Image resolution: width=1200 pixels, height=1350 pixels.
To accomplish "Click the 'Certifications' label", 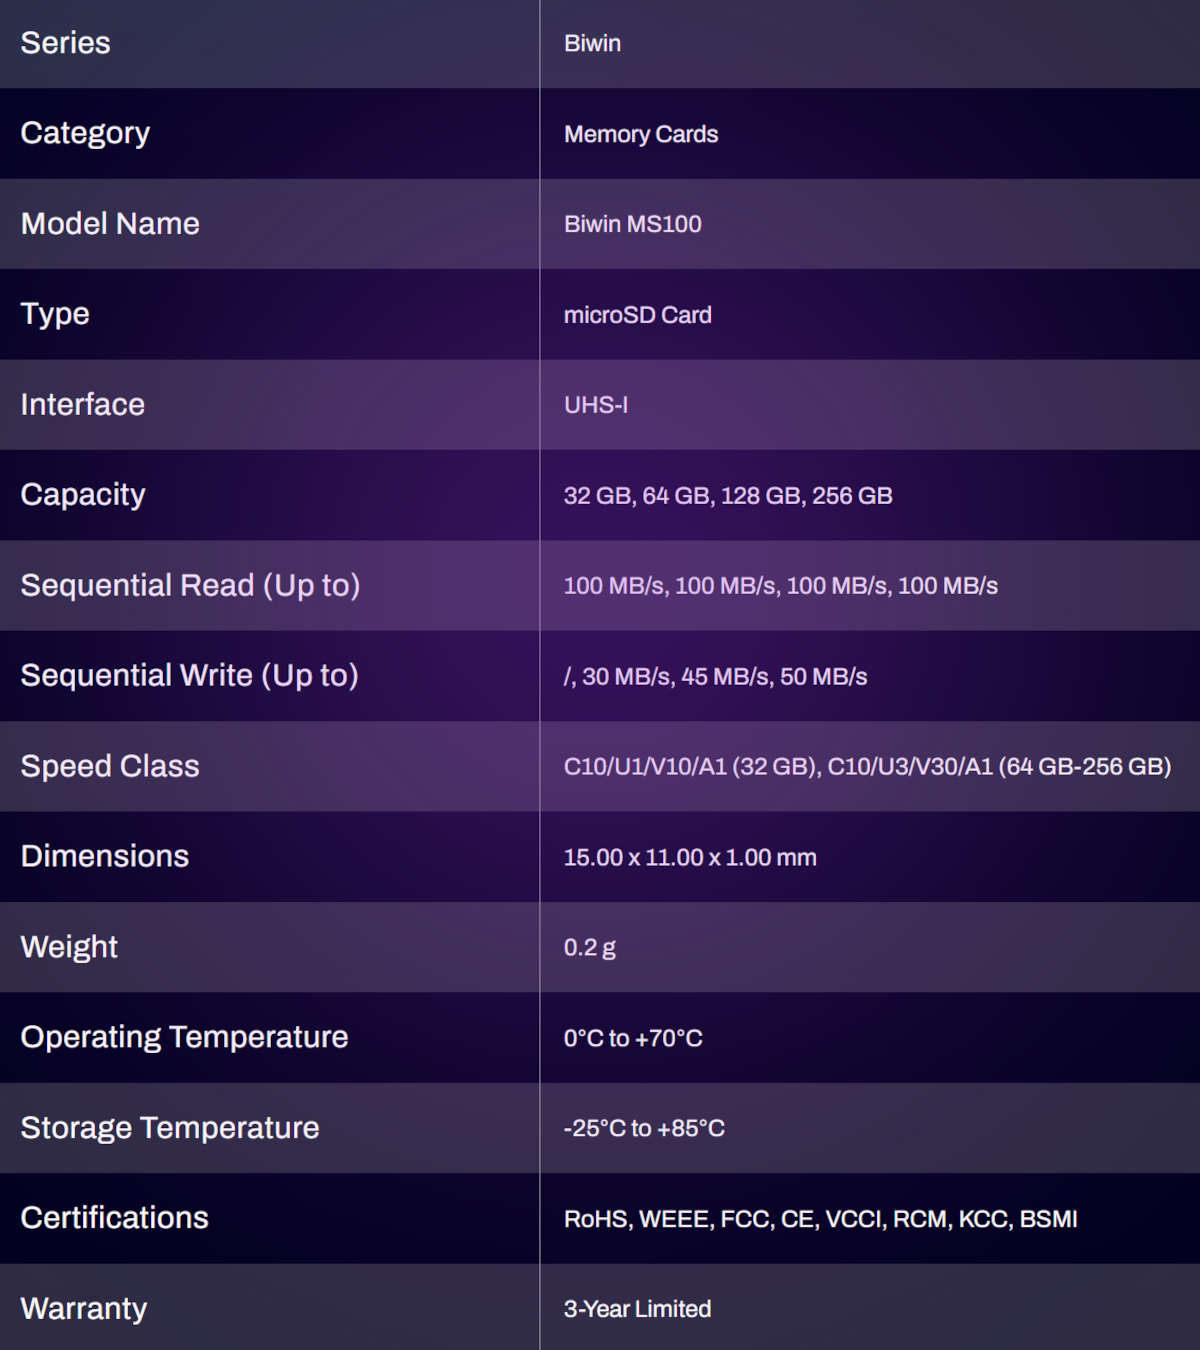I will [x=115, y=1218].
